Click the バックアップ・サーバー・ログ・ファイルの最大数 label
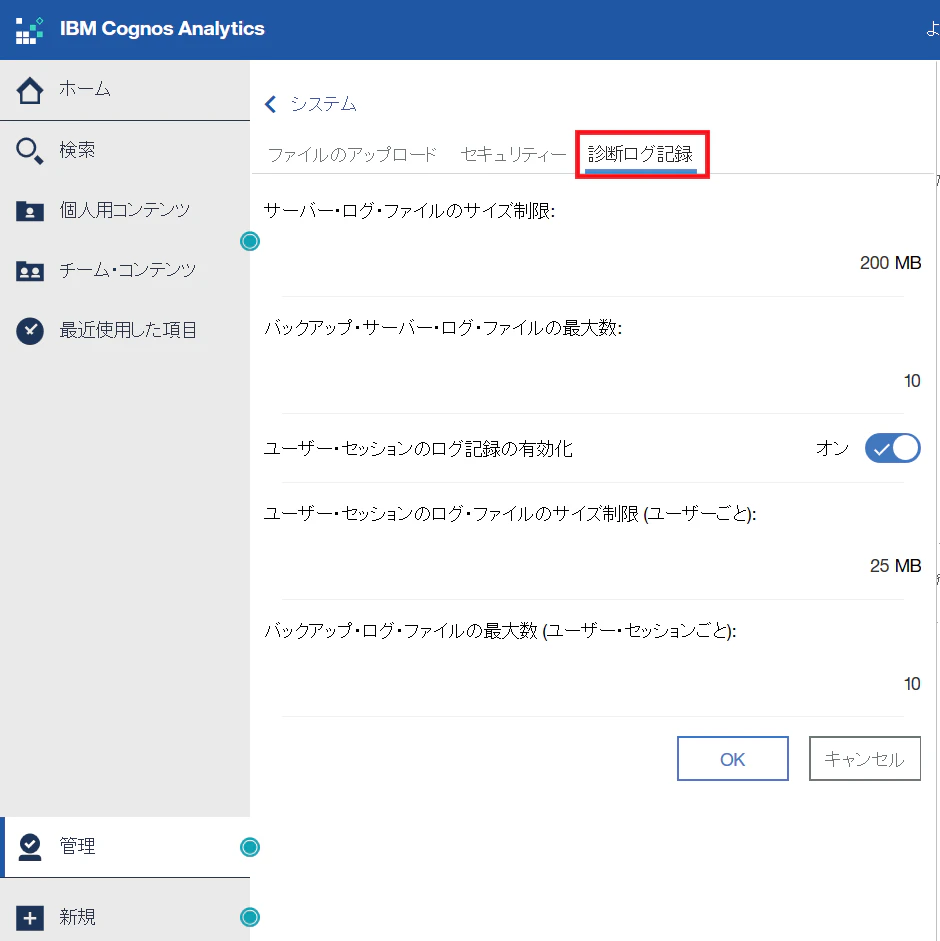Image resolution: width=940 pixels, height=941 pixels. [443, 328]
